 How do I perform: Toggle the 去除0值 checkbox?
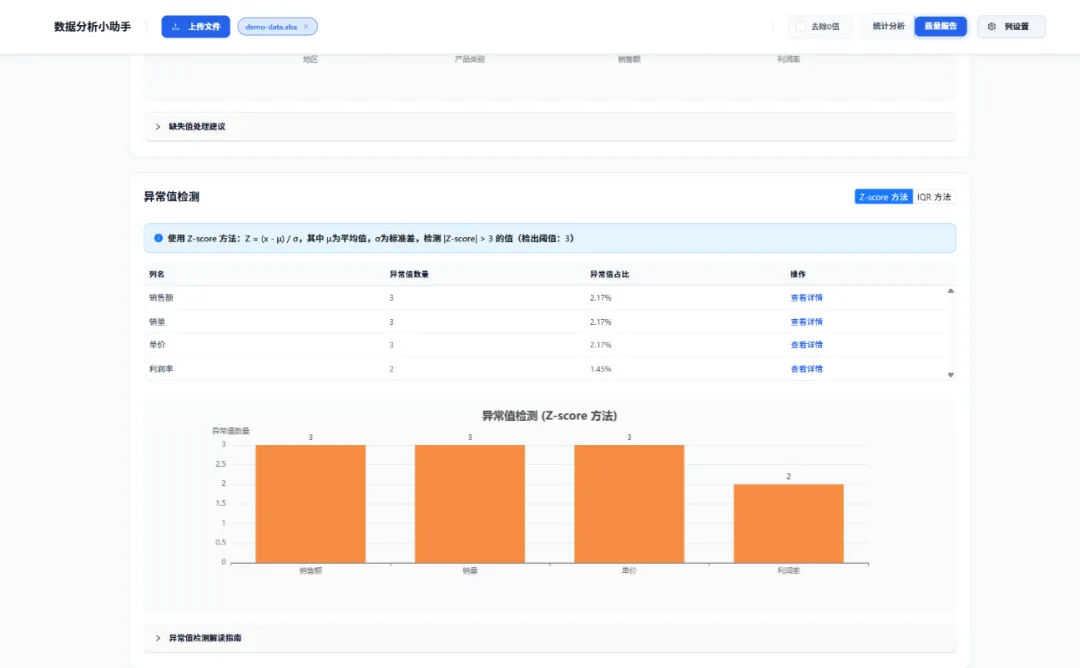coord(800,27)
